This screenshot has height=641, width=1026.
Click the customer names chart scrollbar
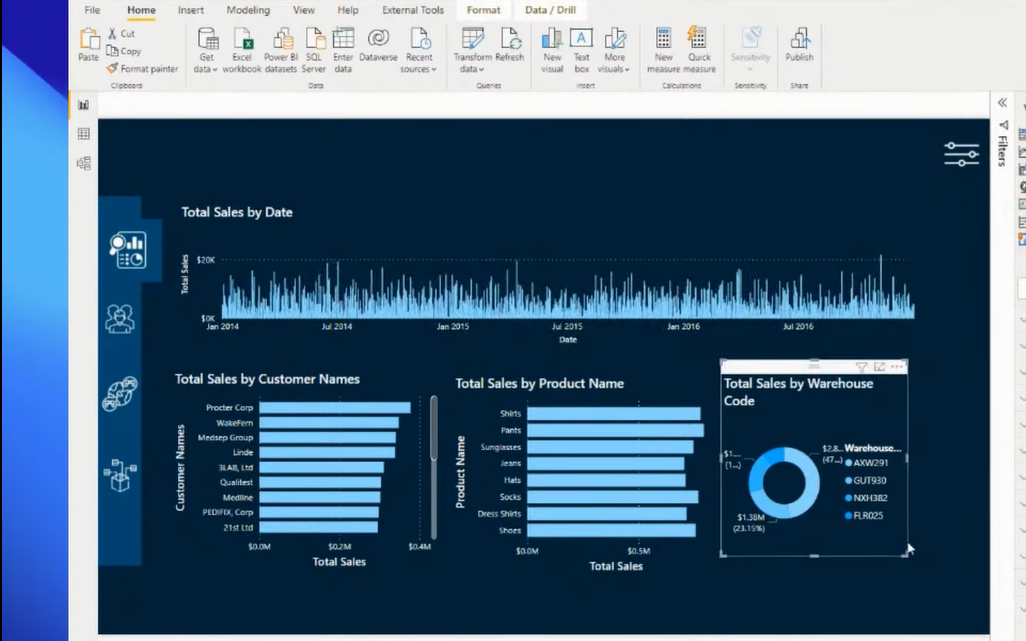point(433,428)
